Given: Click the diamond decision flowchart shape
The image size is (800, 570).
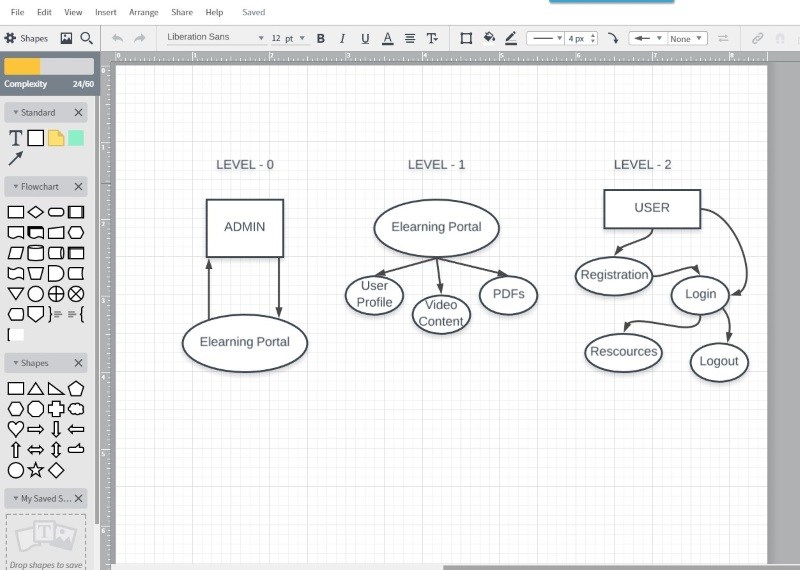Looking at the screenshot, I should coord(36,212).
